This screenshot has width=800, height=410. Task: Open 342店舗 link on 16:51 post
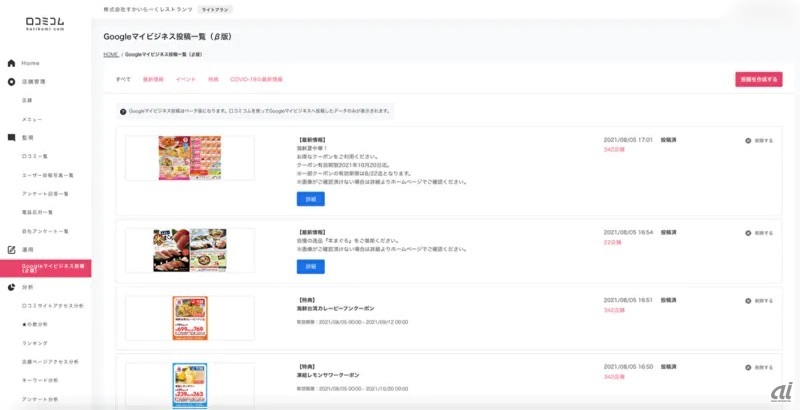pos(614,310)
